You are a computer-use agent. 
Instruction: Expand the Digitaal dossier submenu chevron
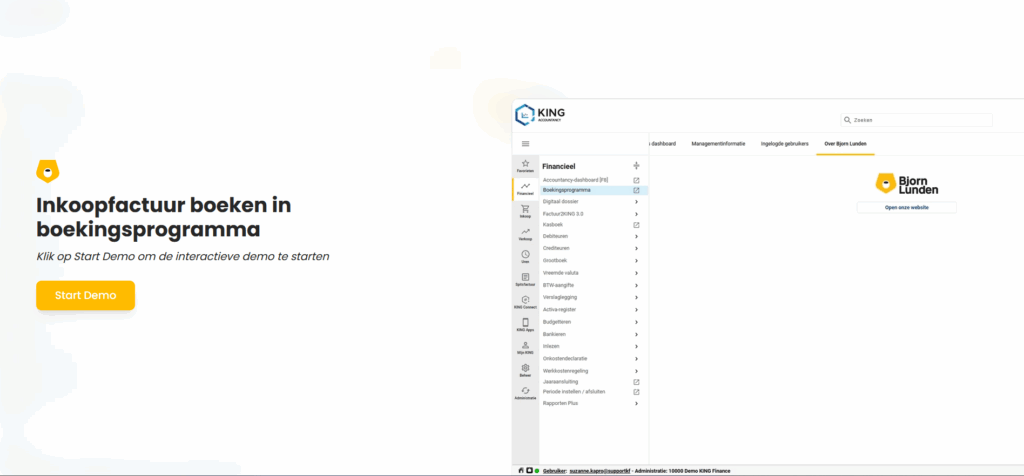point(636,202)
